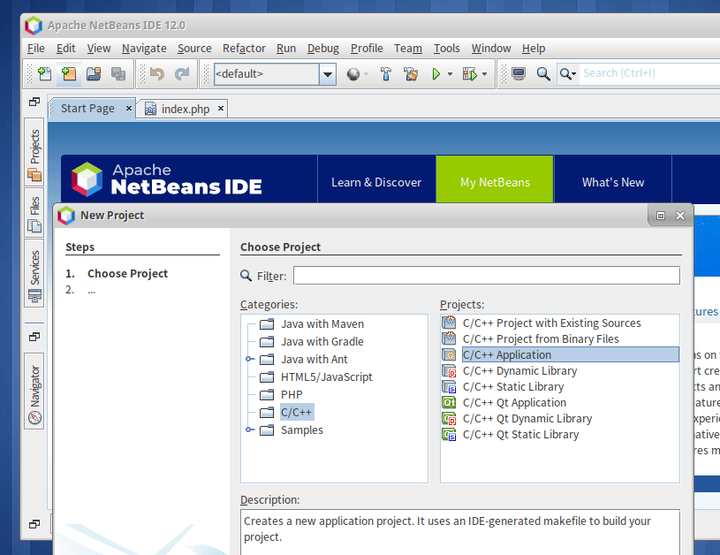Viewport: 720px width, 555px height.
Task: Click the Undo toolbar icon
Action: click(157, 73)
